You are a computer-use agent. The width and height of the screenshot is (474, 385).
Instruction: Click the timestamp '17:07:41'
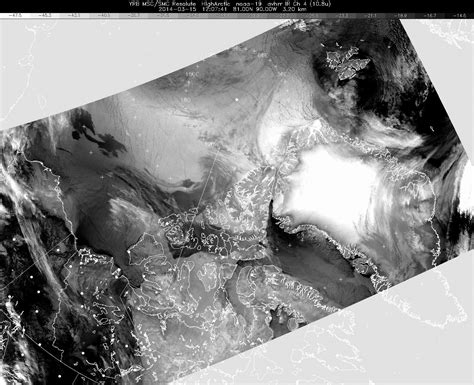215,9
